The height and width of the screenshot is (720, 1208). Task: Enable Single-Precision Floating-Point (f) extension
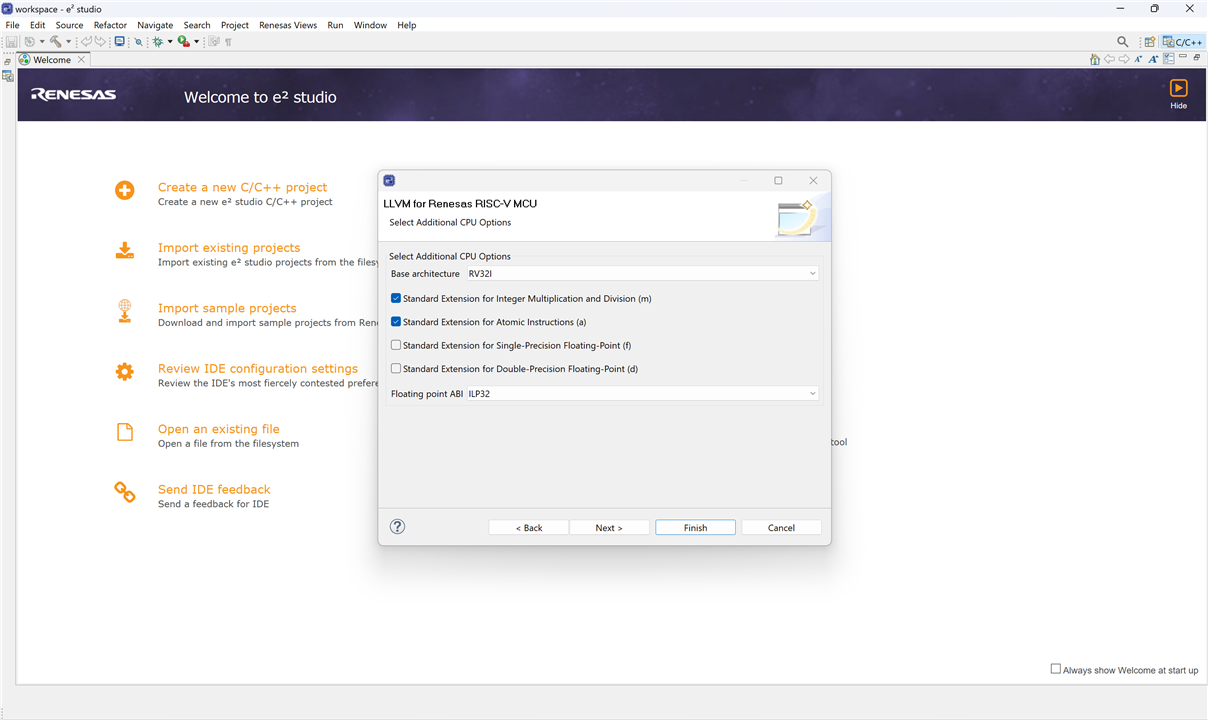396,345
